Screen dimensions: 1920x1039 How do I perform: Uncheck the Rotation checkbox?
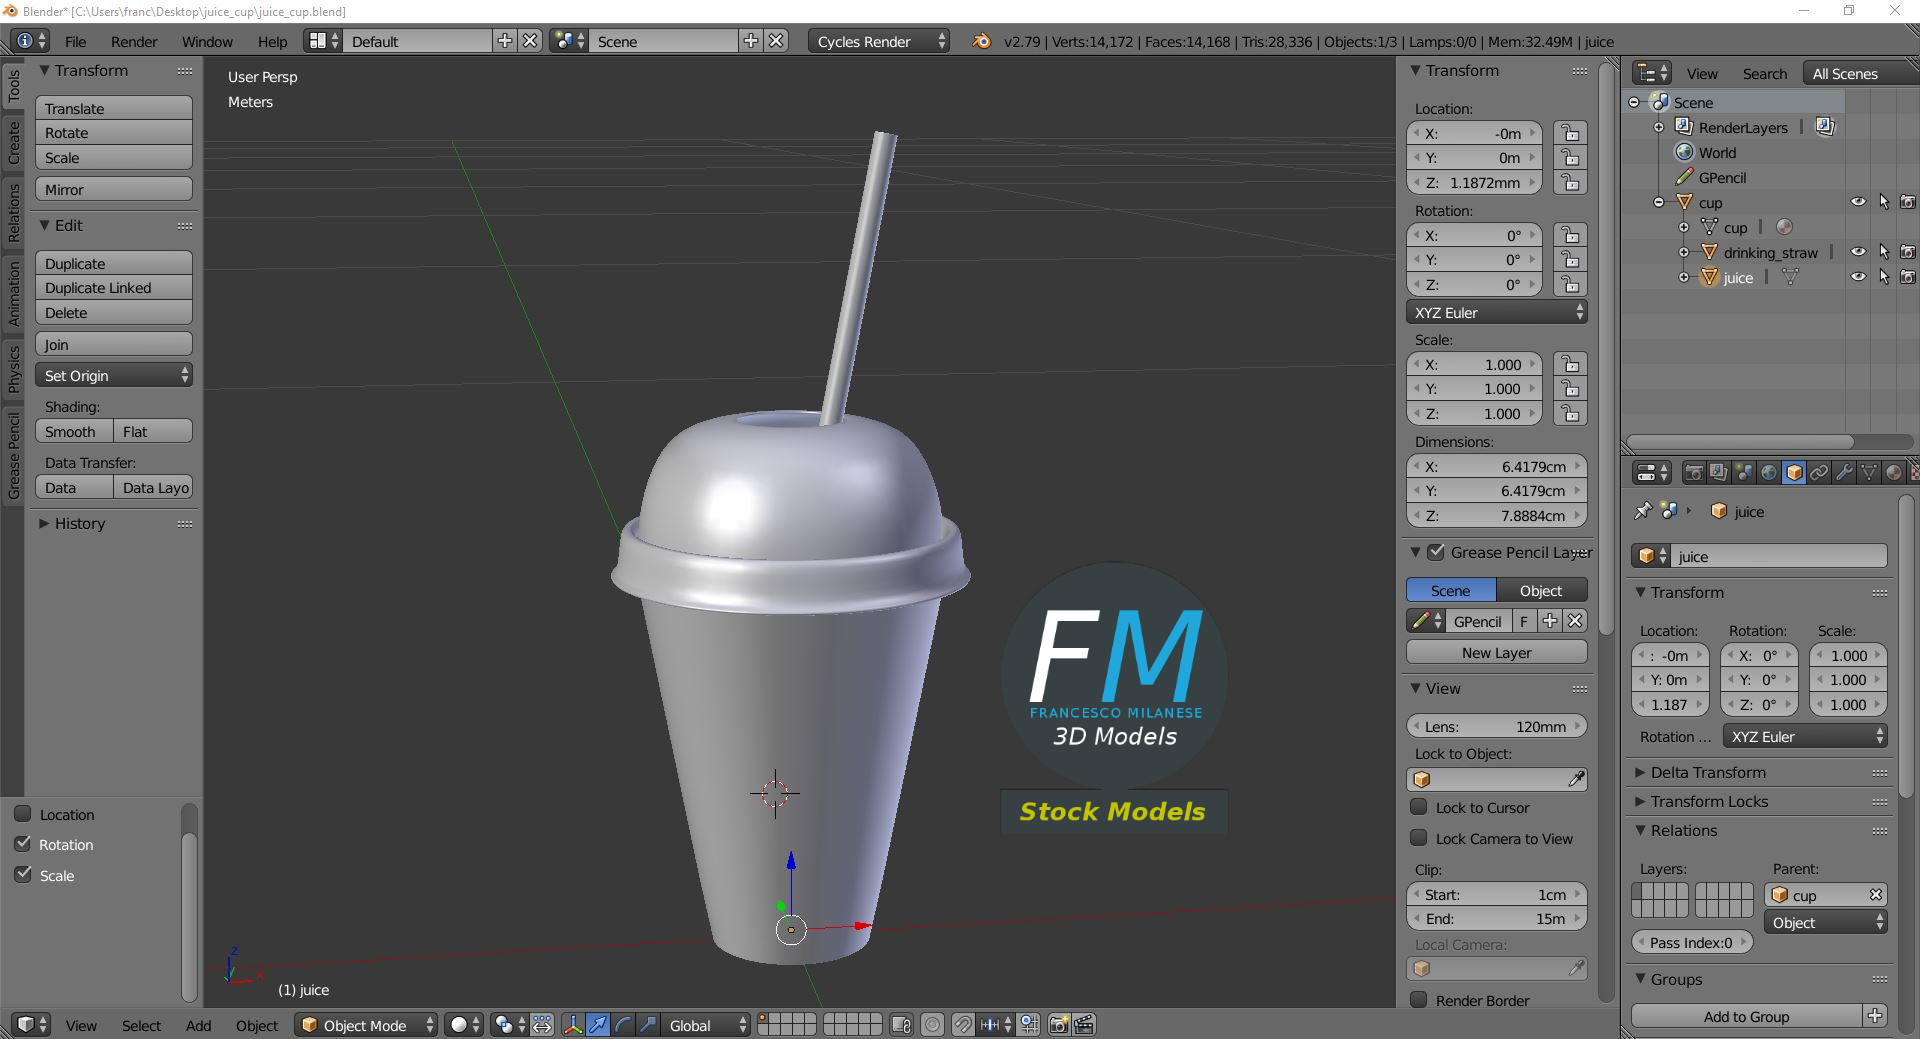(x=23, y=844)
